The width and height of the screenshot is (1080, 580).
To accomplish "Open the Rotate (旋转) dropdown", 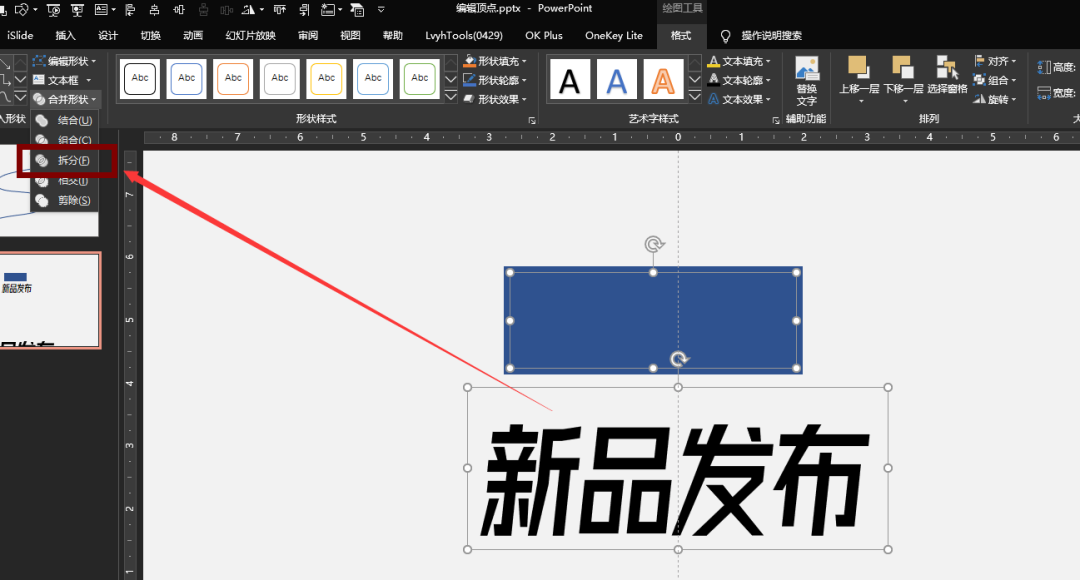I will point(995,99).
